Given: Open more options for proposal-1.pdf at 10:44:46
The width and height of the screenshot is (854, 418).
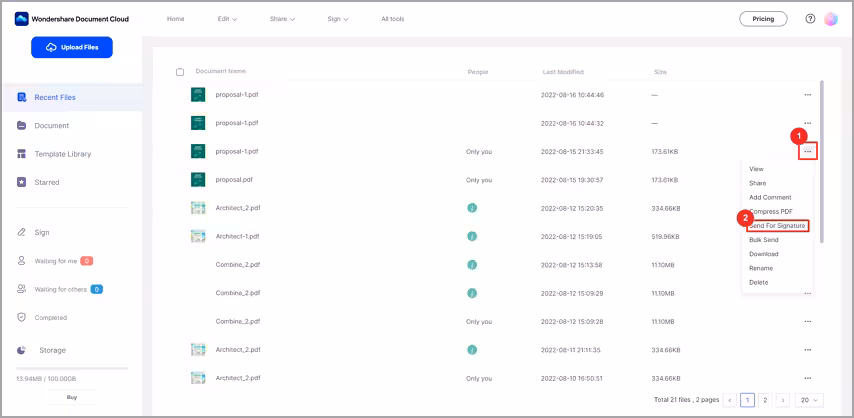Looking at the screenshot, I should [808, 95].
